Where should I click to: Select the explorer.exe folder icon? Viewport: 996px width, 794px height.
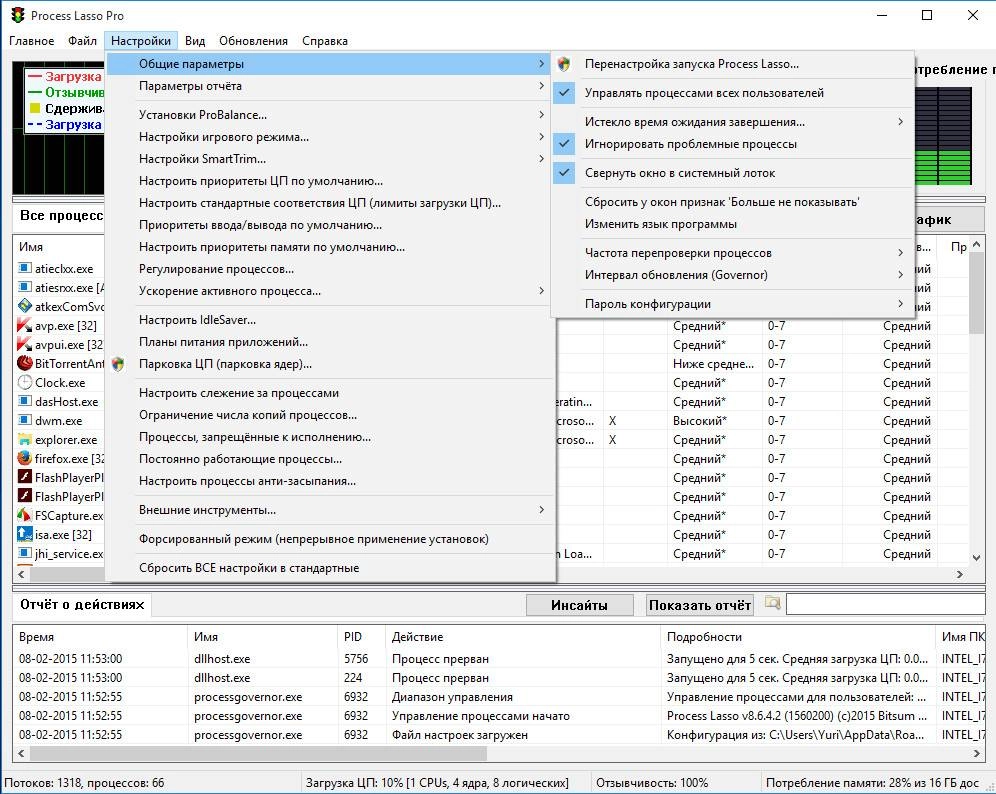pyautogui.click(x=25, y=440)
